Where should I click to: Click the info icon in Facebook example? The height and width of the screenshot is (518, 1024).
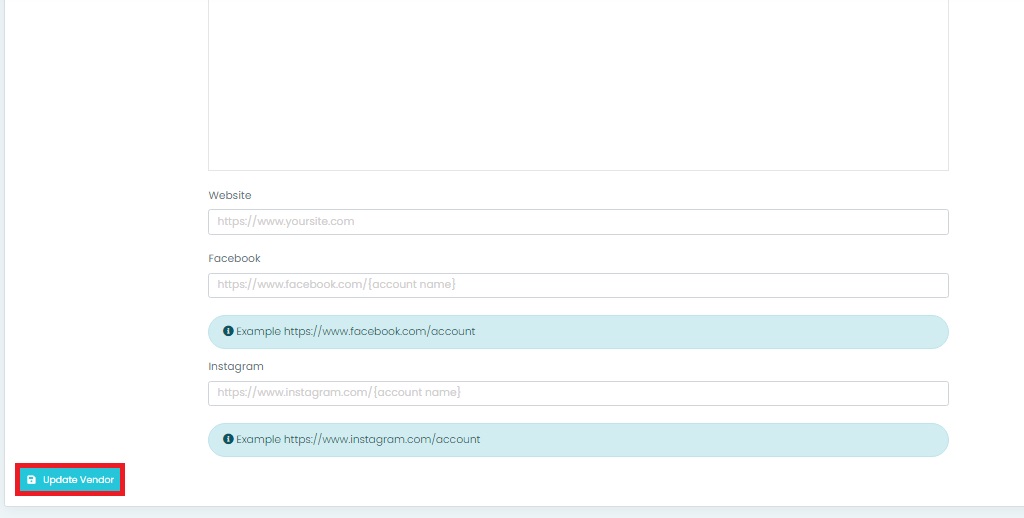[228, 331]
